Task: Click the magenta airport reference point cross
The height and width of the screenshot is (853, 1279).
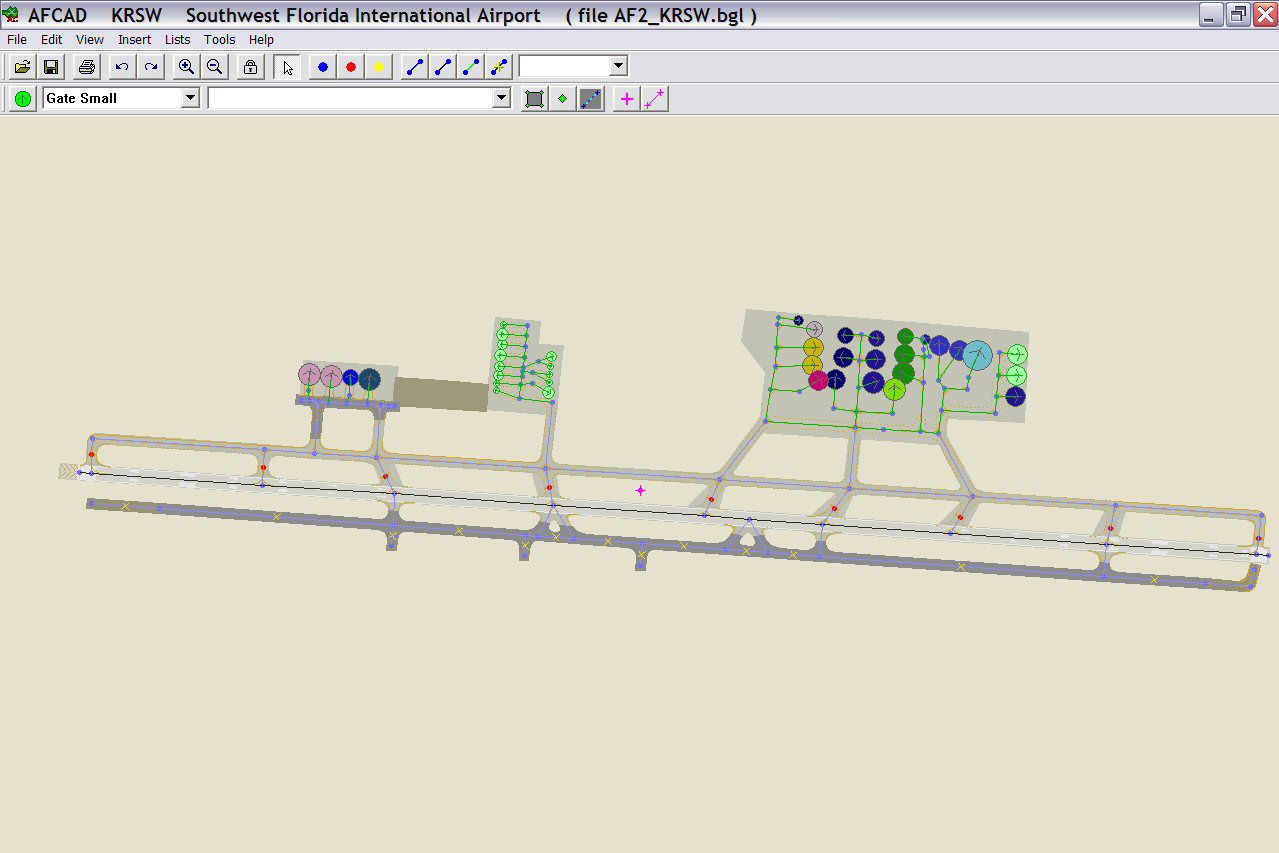Action: click(641, 490)
